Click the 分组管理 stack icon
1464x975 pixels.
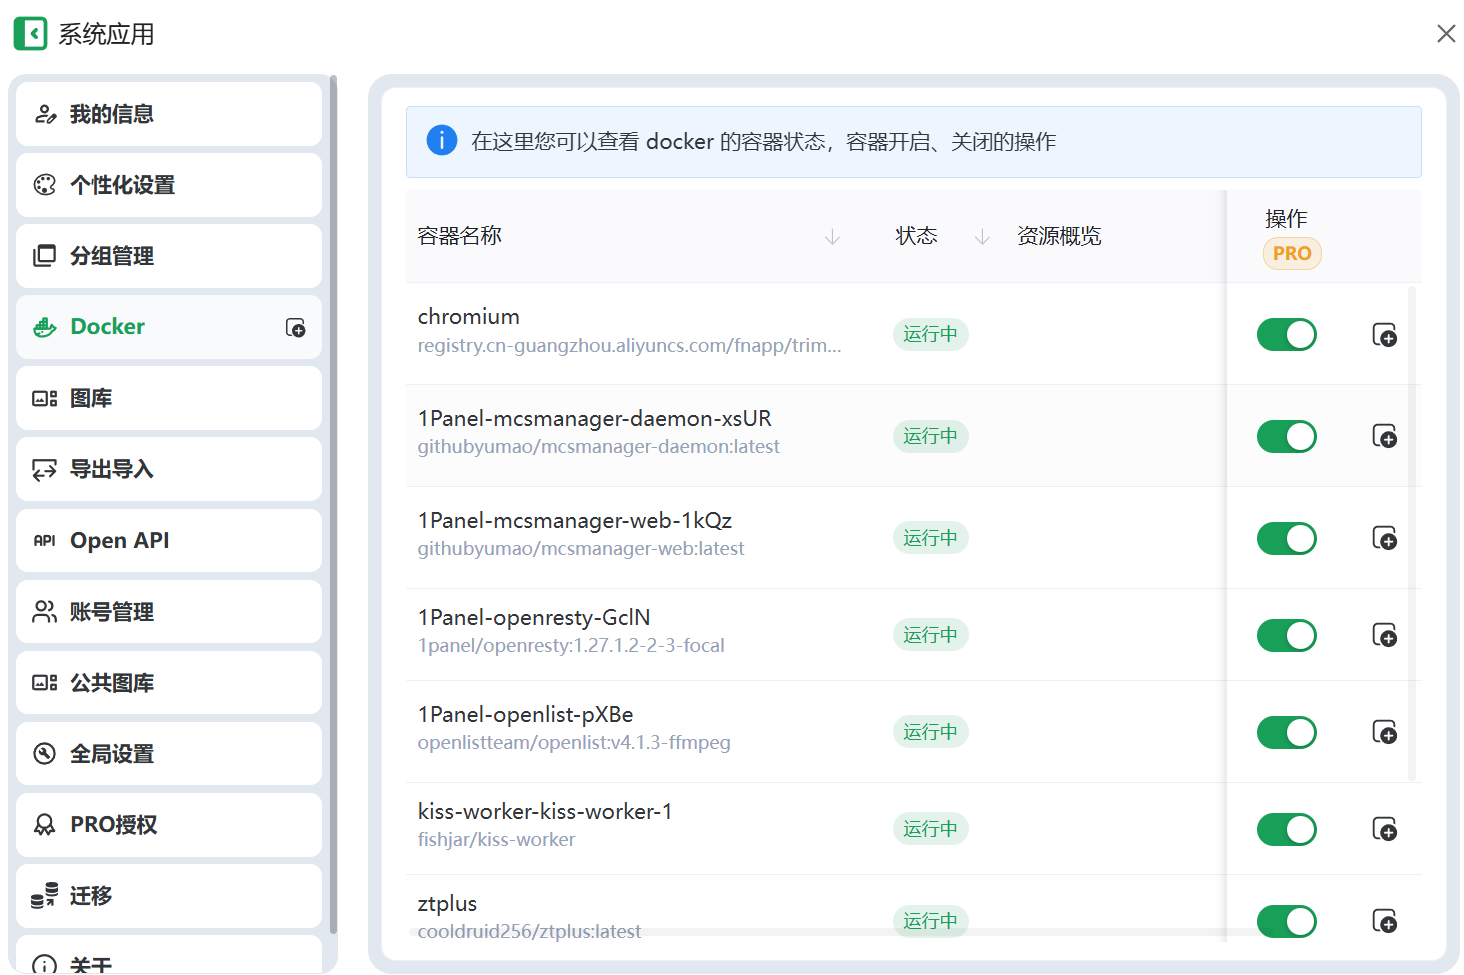[45, 256]
